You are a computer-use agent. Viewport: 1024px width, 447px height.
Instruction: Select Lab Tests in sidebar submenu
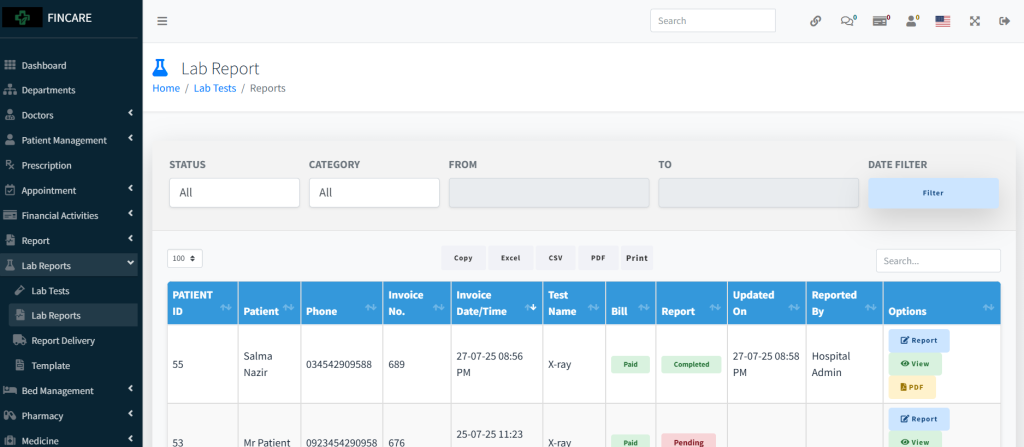(50, 291)
